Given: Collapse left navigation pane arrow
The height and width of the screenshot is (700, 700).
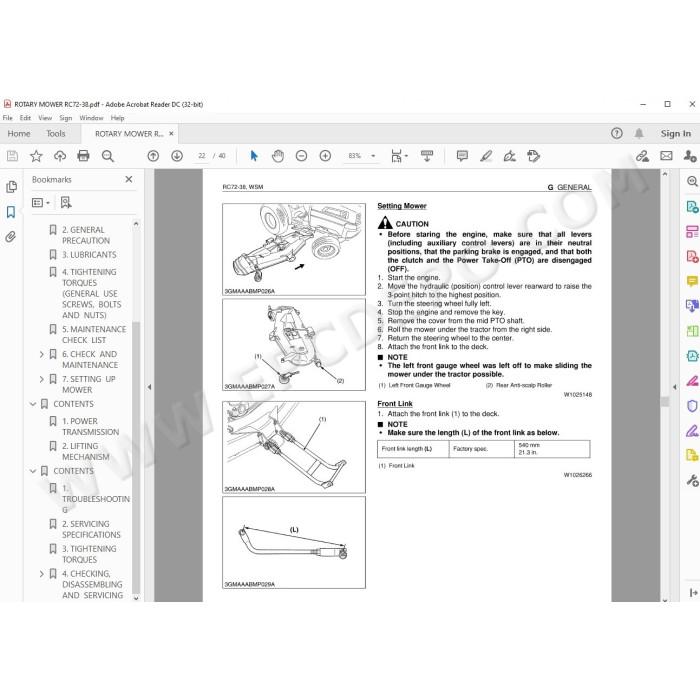Looking at the screenshot, I should tap(149, 387).
